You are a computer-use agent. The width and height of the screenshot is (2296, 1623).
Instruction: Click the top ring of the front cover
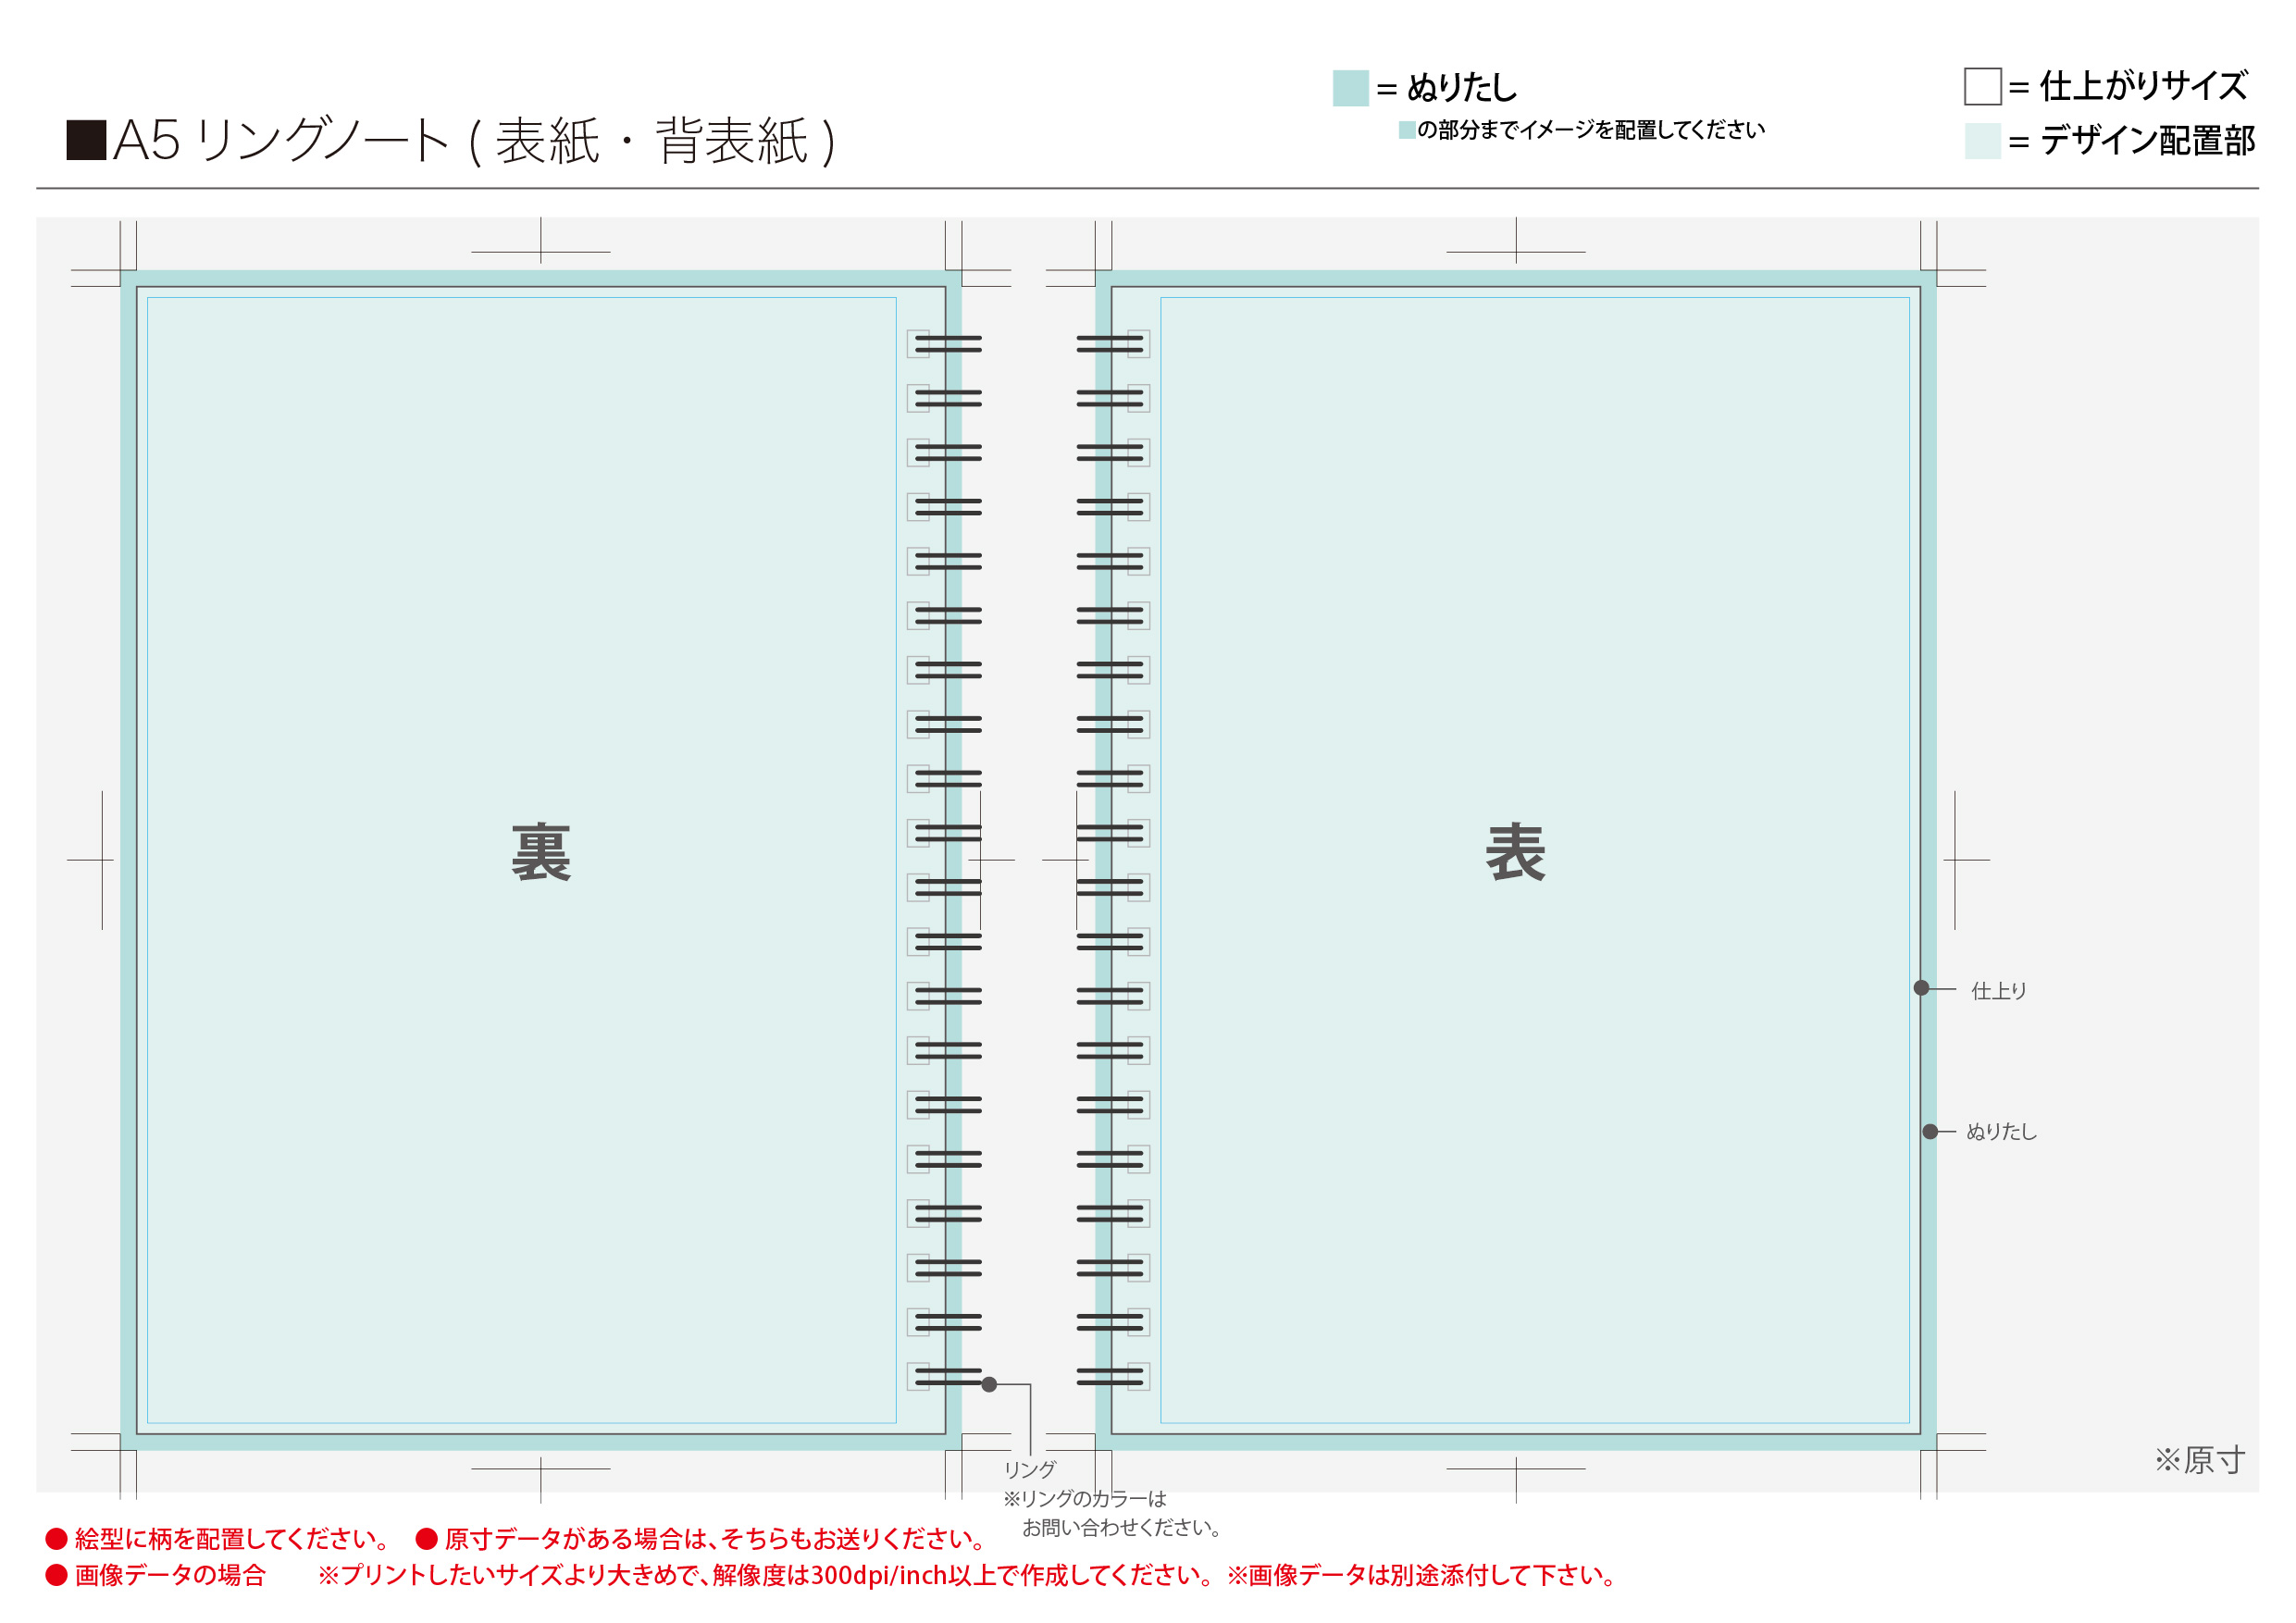1109,344
